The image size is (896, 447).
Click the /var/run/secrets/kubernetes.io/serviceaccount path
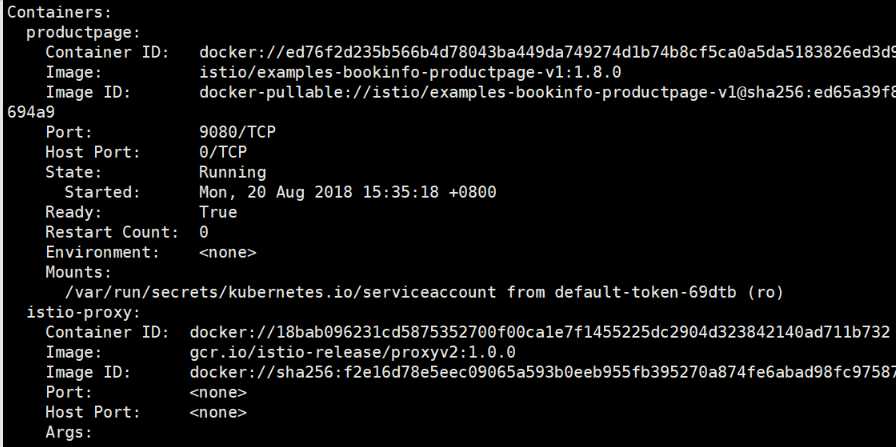click(x=281, y=293)
